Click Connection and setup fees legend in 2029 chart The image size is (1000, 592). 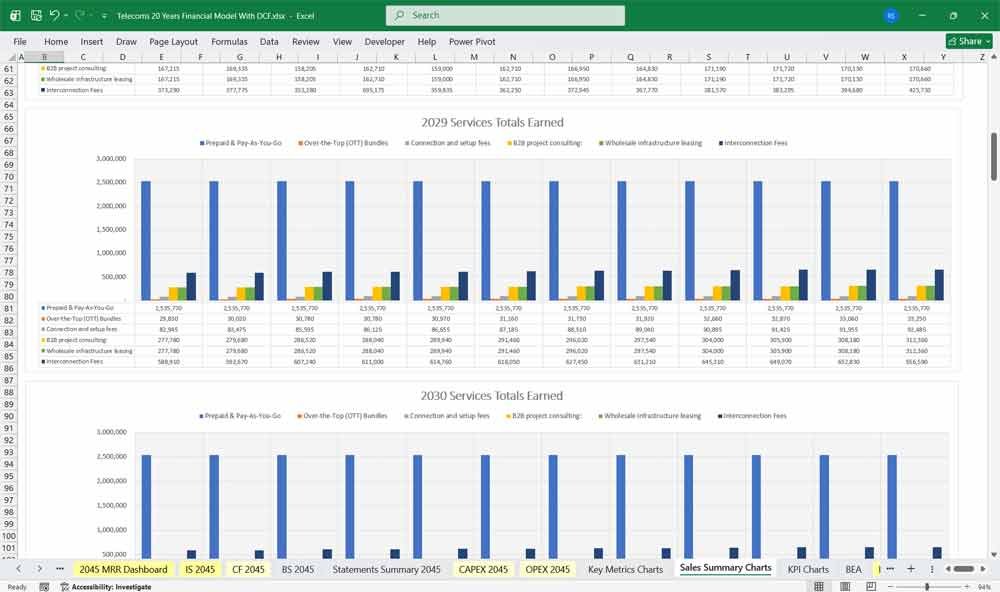pyautogui.click(x=448, y=143)
